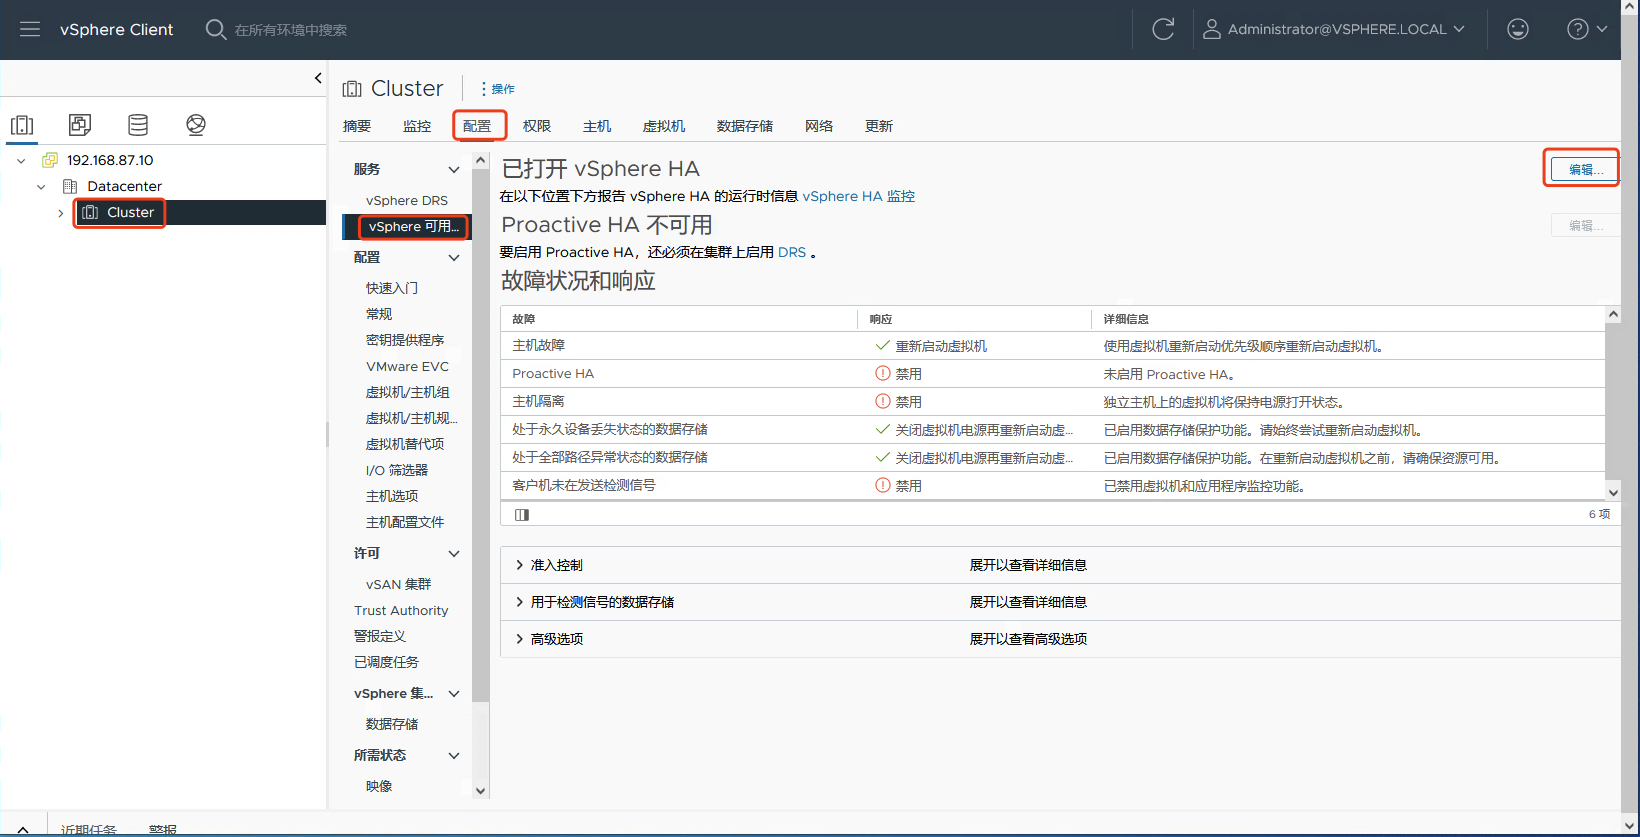Open the feedback smiley icon
1640x837 pixels.
[x=1518, y=29]
